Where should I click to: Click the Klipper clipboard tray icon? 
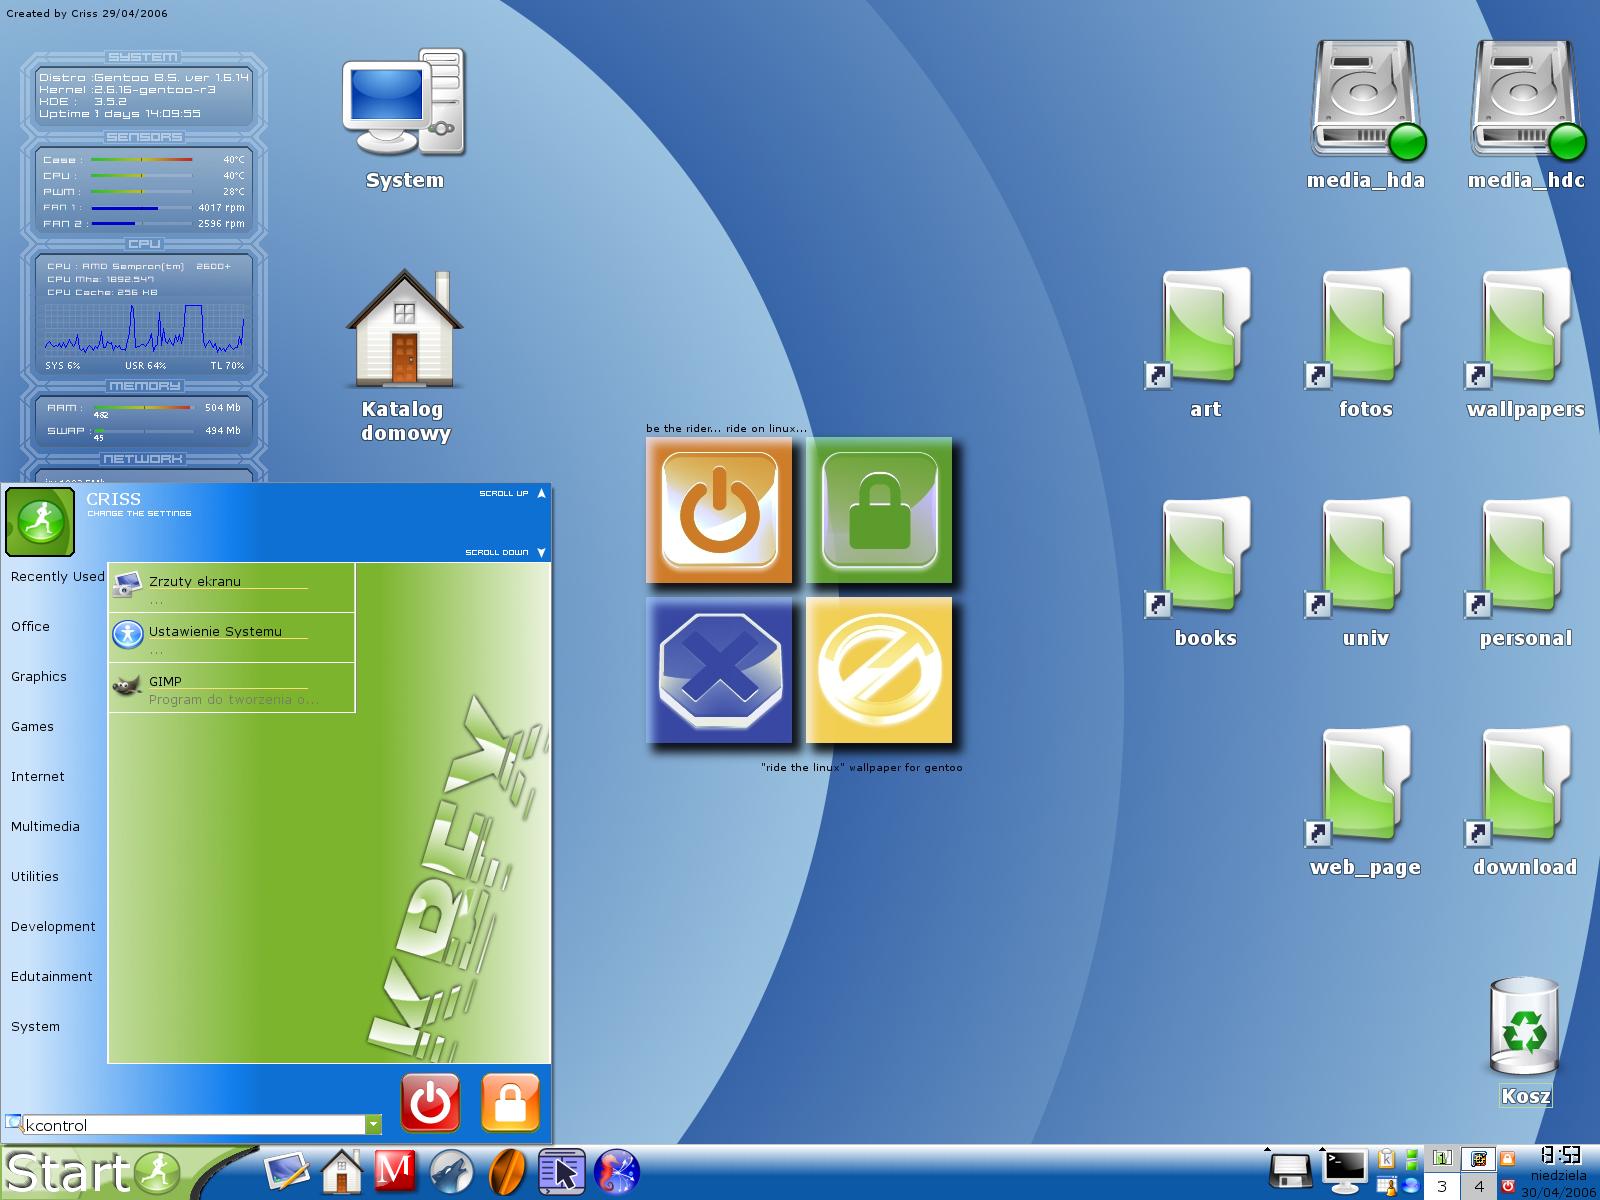point(1386,1159)
